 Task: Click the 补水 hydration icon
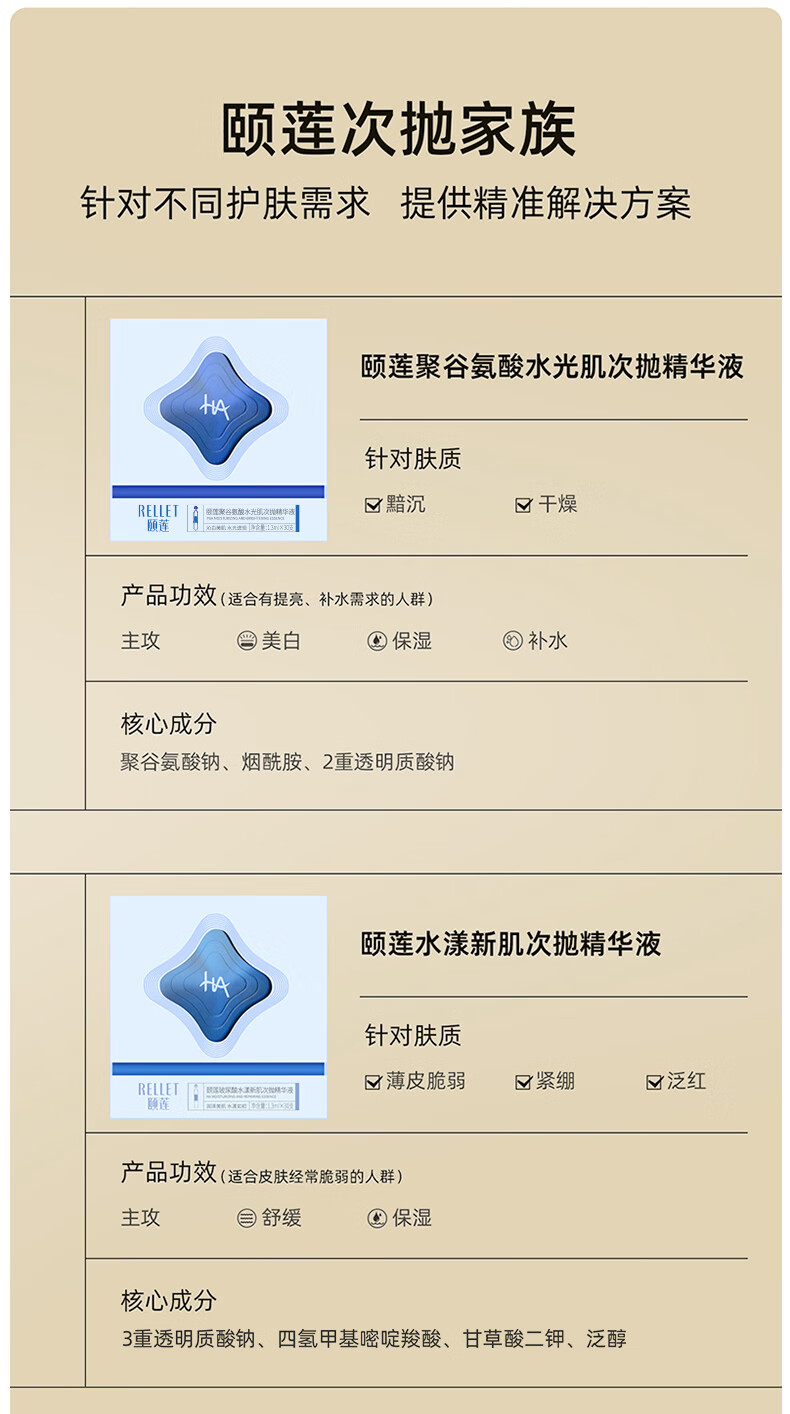pos(513,641)
